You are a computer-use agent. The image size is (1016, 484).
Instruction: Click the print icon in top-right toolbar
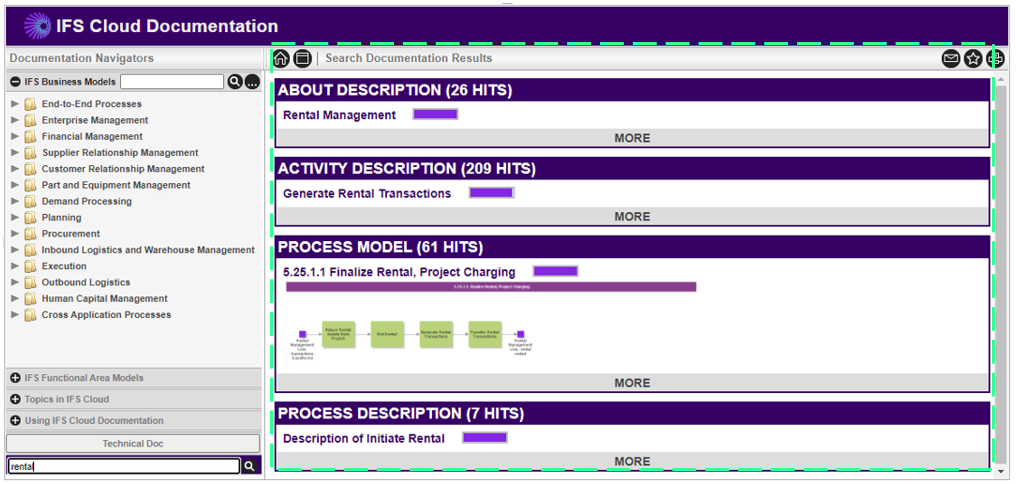click(995, 59)
